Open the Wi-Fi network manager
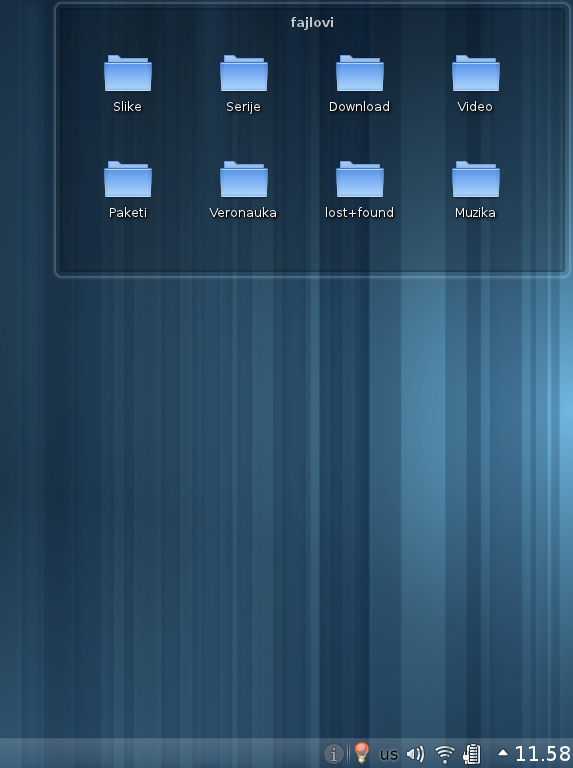Viewport: 573px width, 768px height. (x=445, y=754)
